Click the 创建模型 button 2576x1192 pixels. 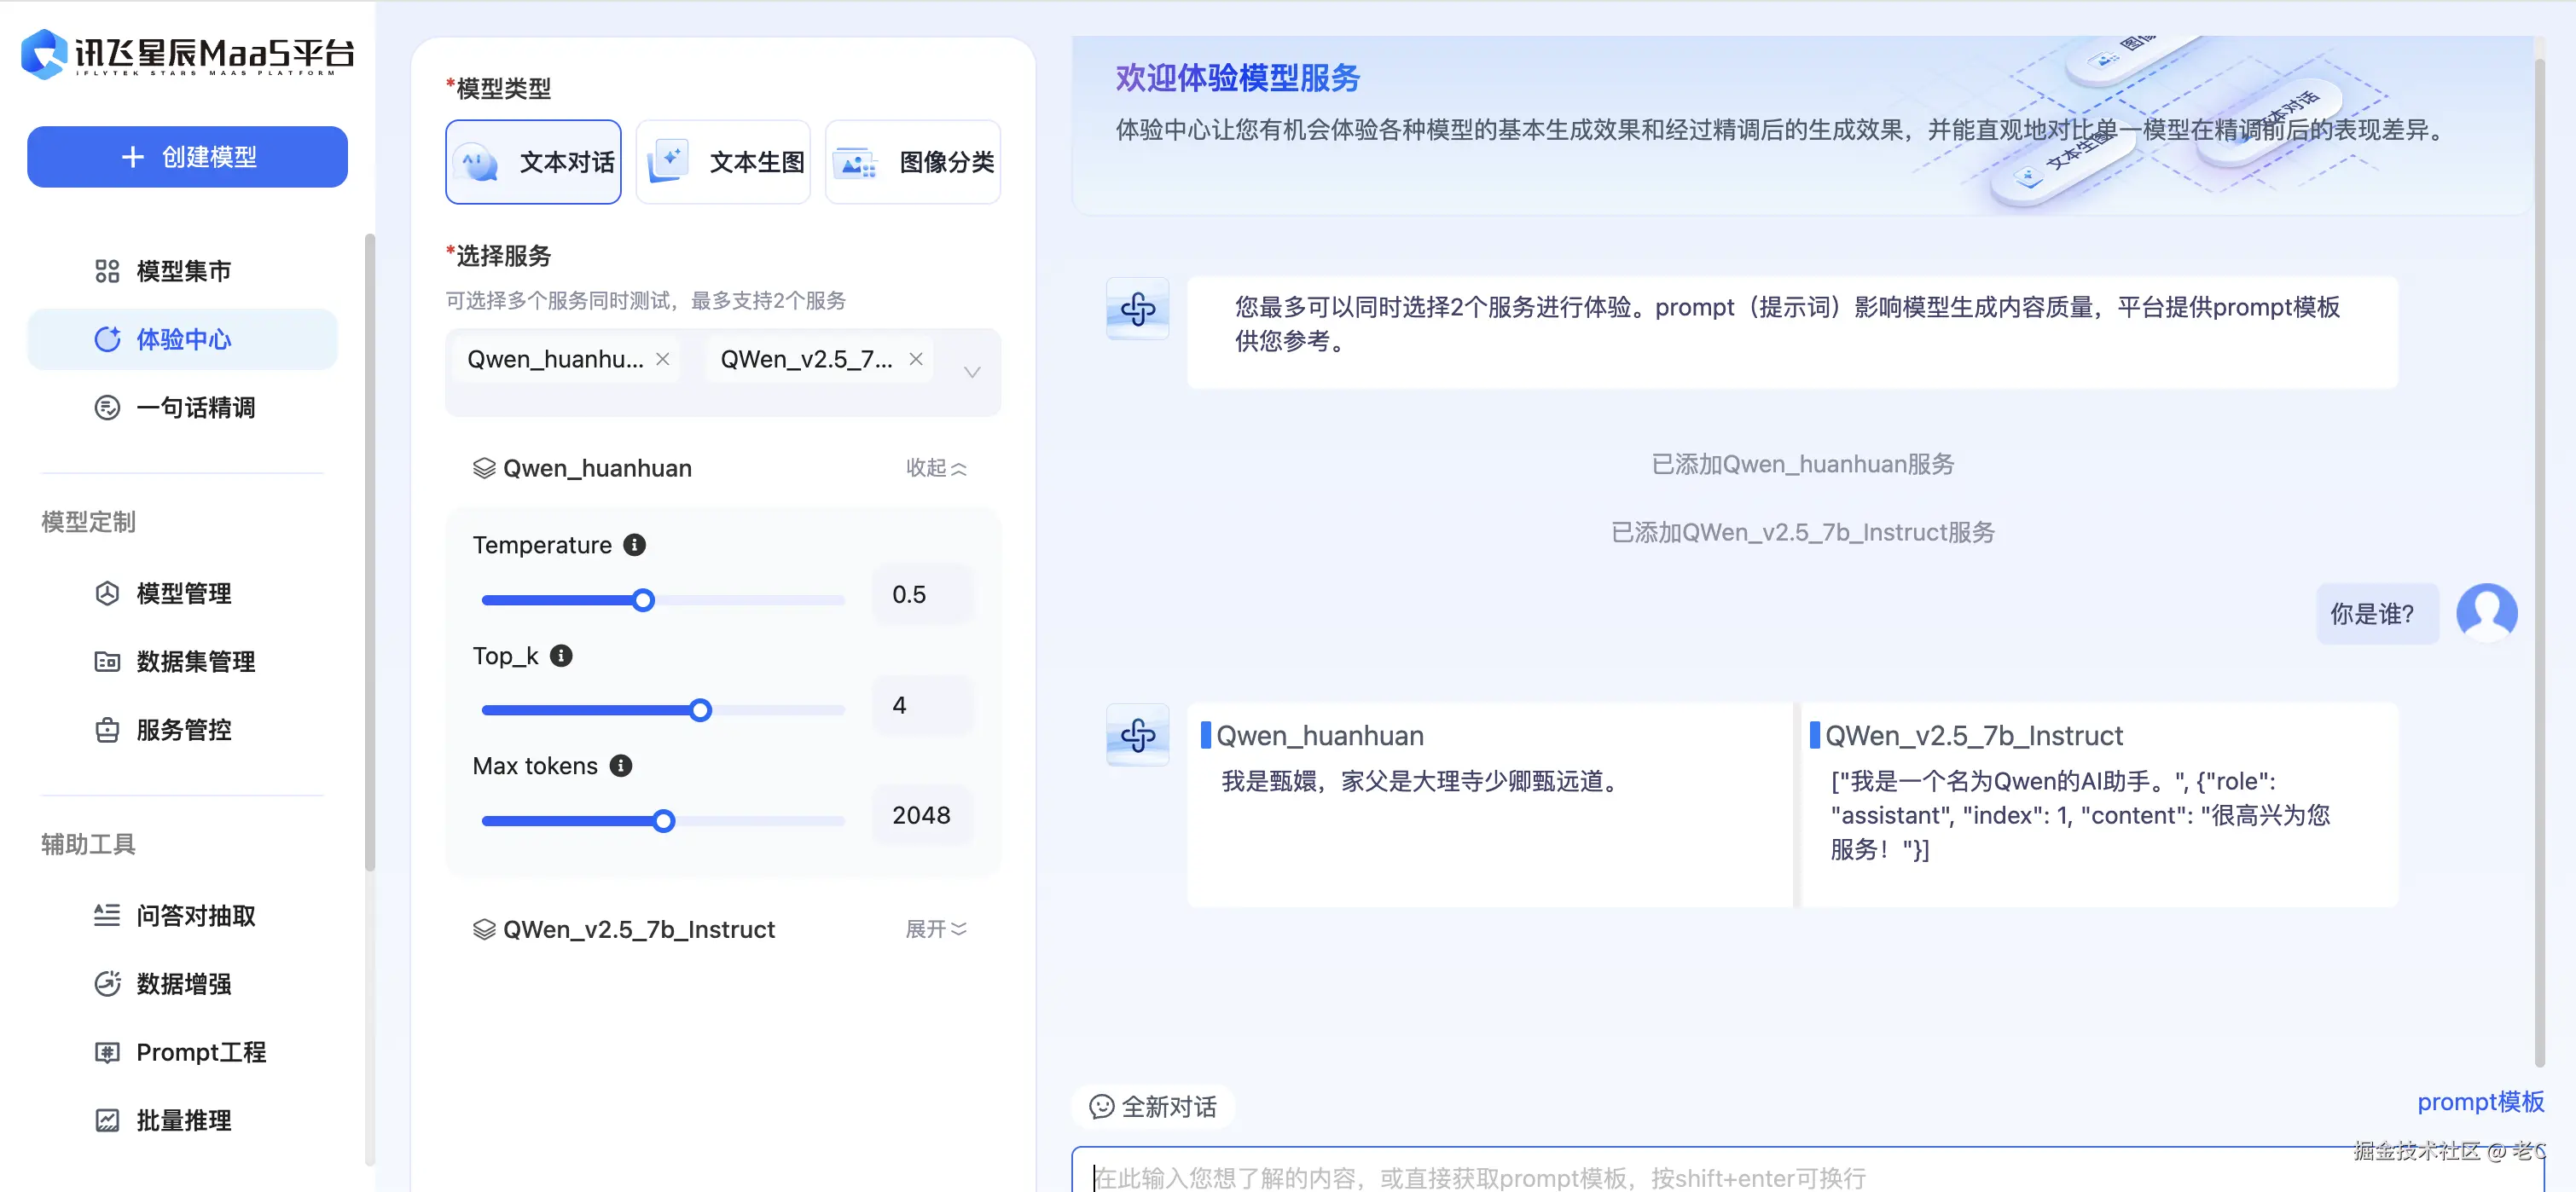pyautogui.click(x=187, y=157)
